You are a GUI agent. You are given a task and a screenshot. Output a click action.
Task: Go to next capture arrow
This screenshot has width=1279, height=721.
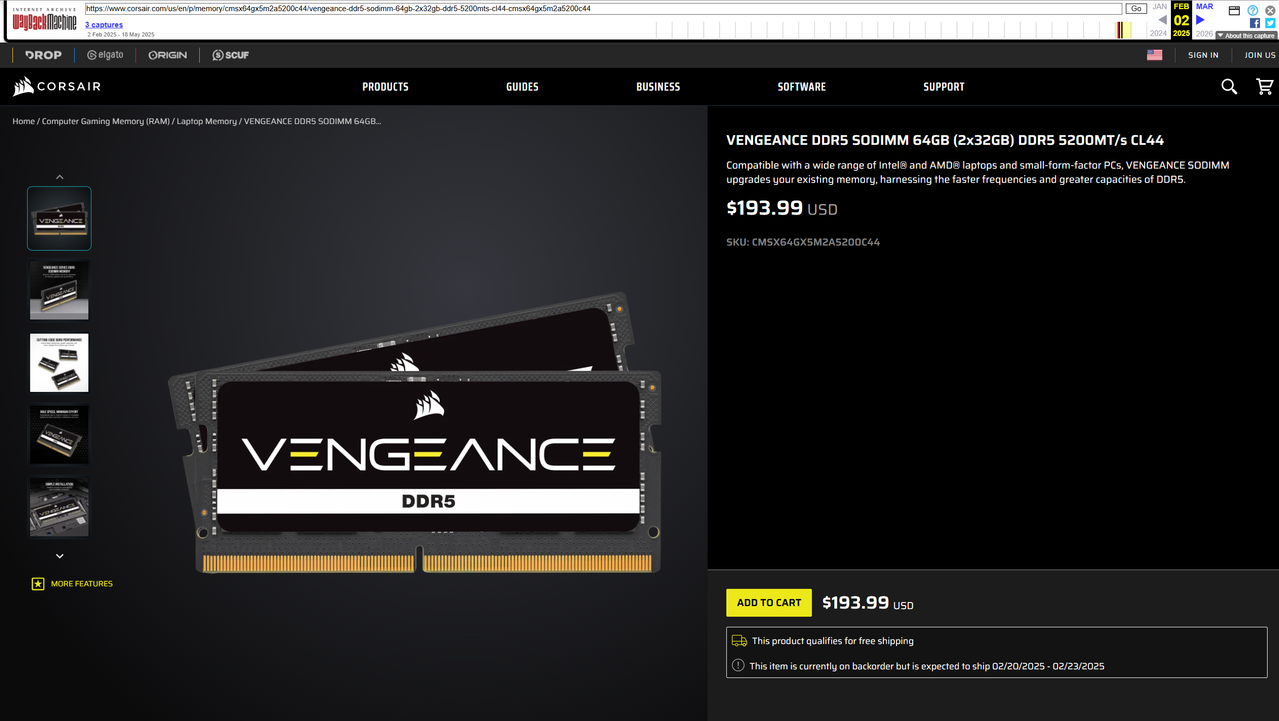point(1200,20)
